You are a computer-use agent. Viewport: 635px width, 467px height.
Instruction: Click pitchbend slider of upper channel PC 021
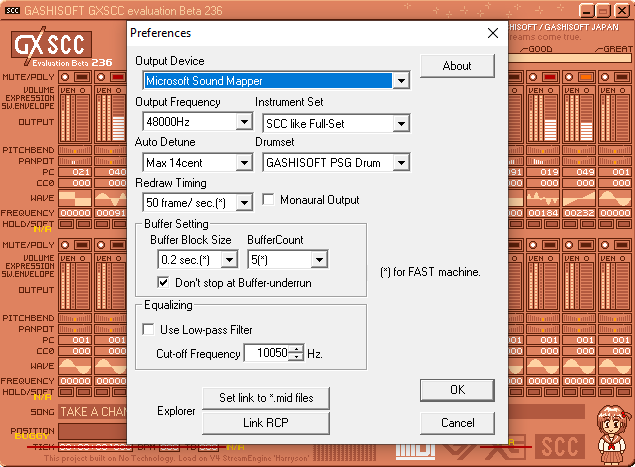click(75, 150)
